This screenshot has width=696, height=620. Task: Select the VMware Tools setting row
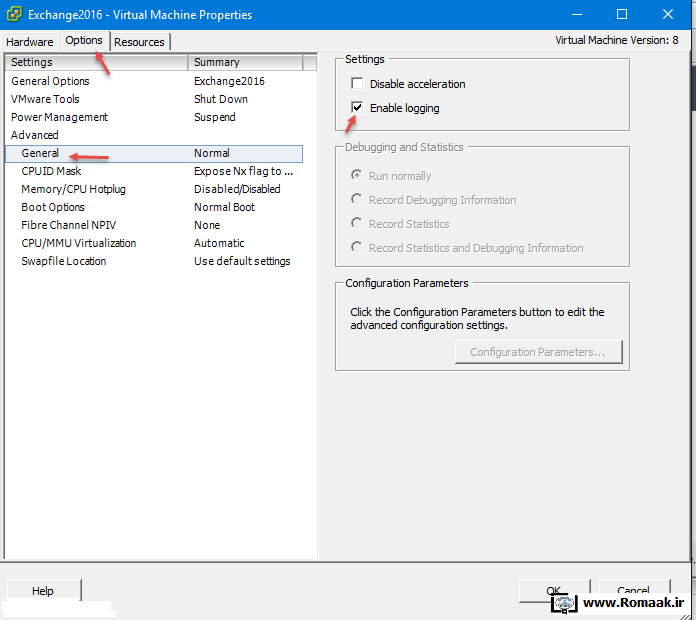pos(154,99)
